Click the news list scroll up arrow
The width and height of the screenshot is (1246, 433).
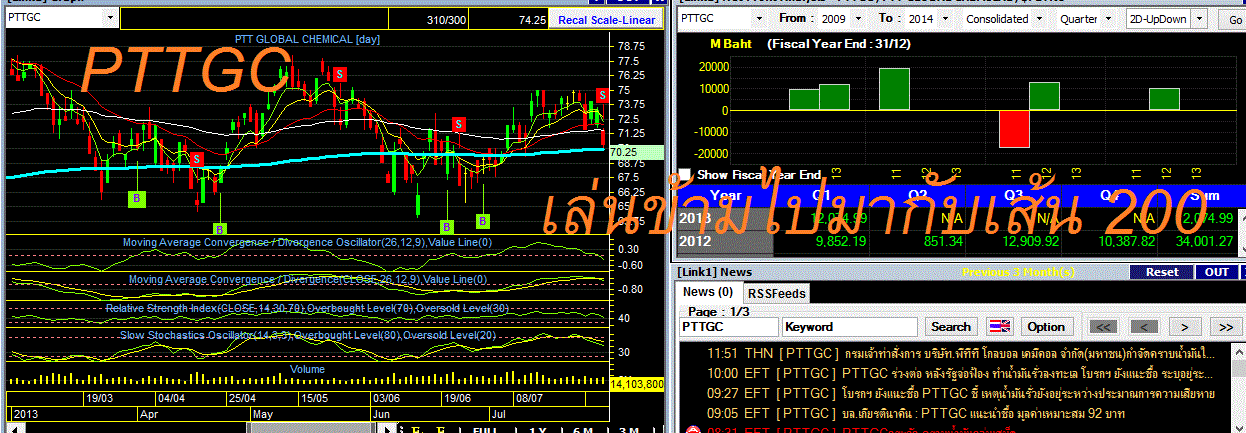1237,351
